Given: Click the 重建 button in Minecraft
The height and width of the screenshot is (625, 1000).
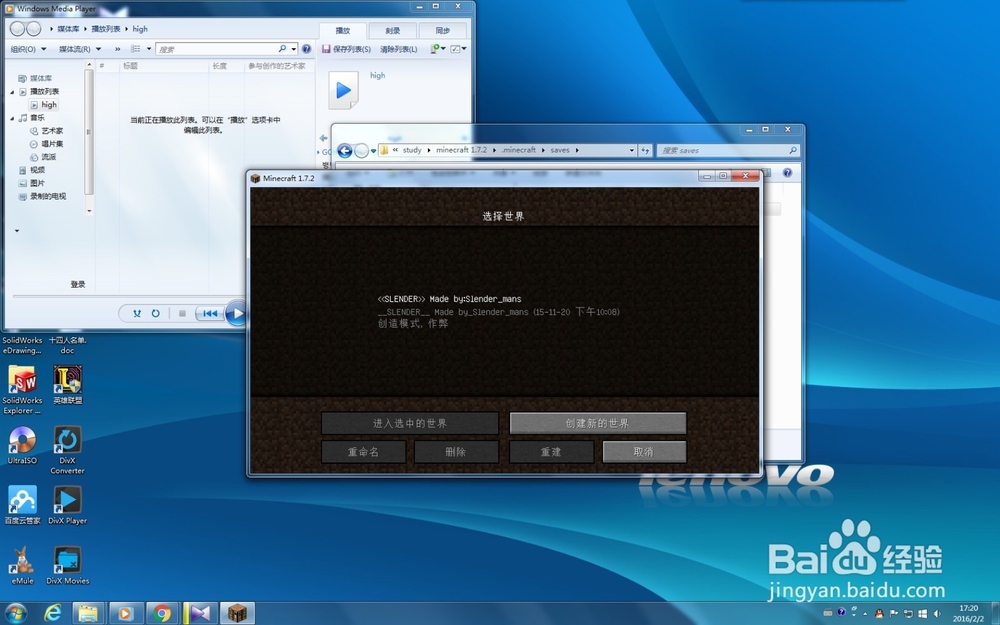Looking at the screenshot, I should pyautogui.click(x=551, y=452).
